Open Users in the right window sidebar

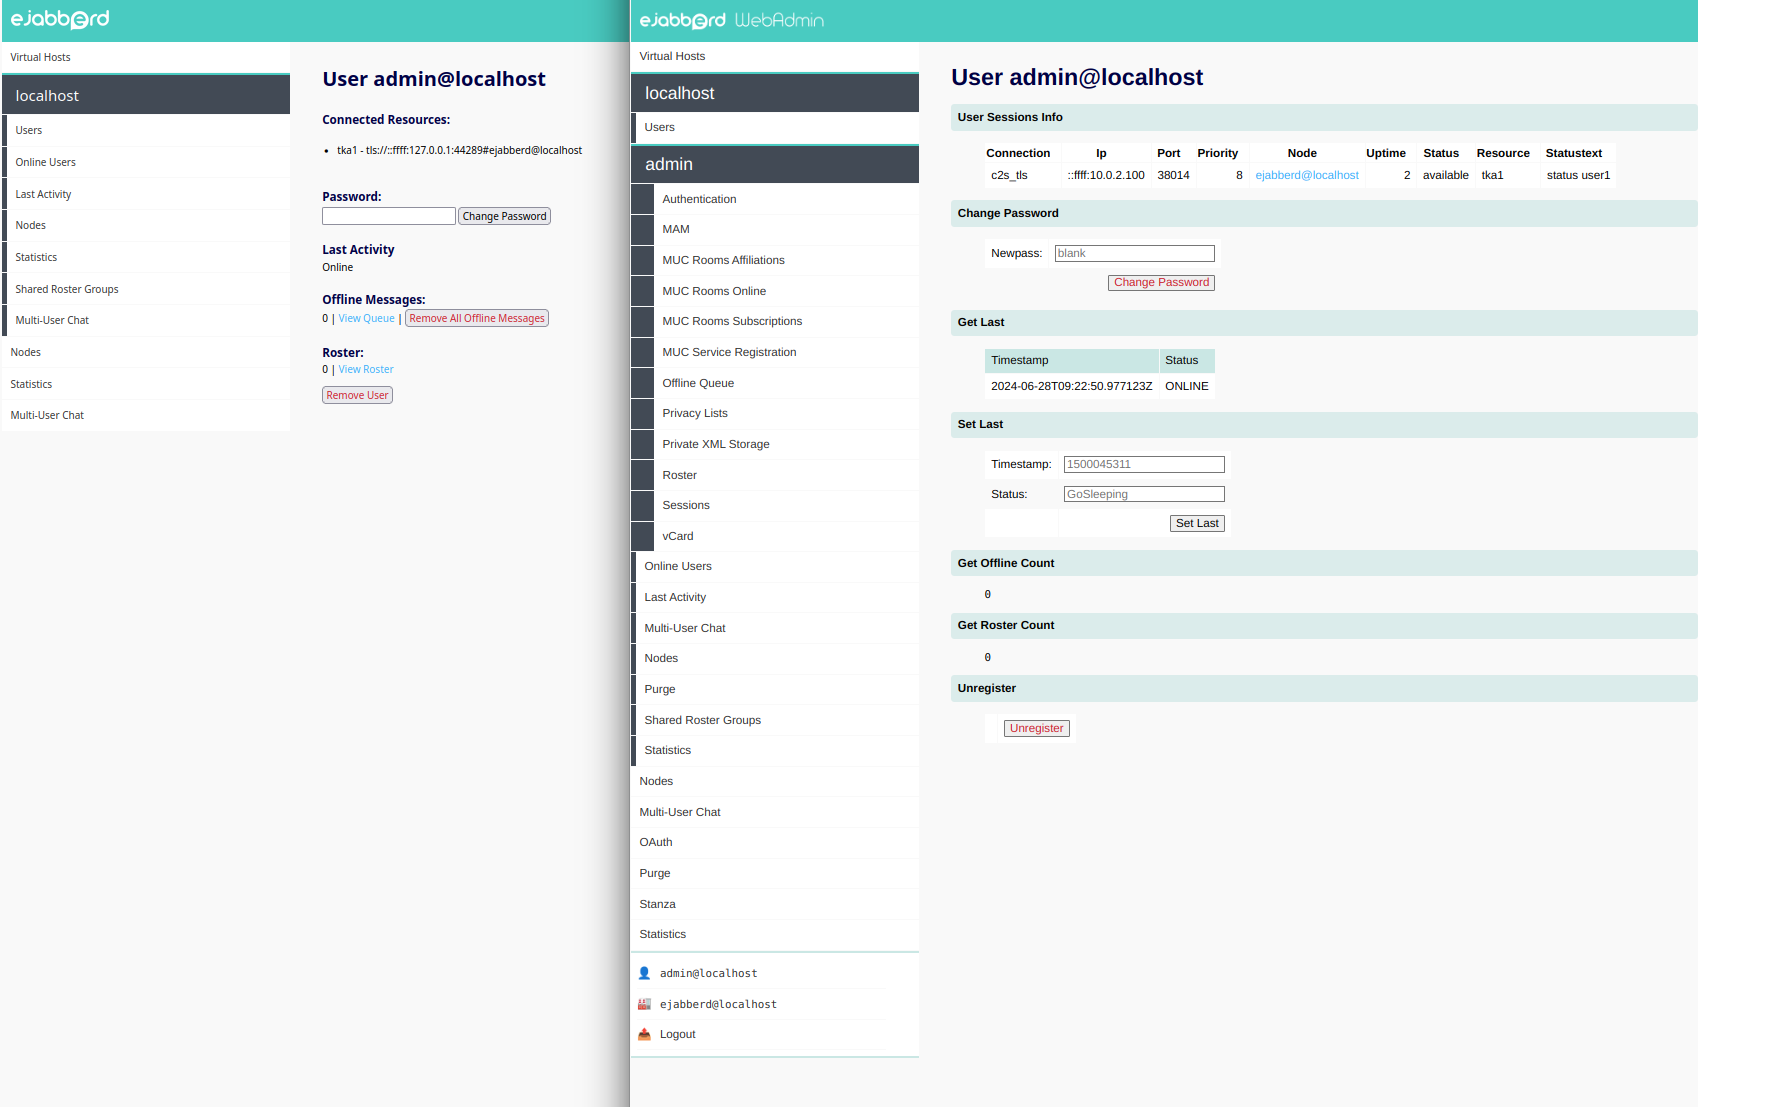(x=659, y=127)
